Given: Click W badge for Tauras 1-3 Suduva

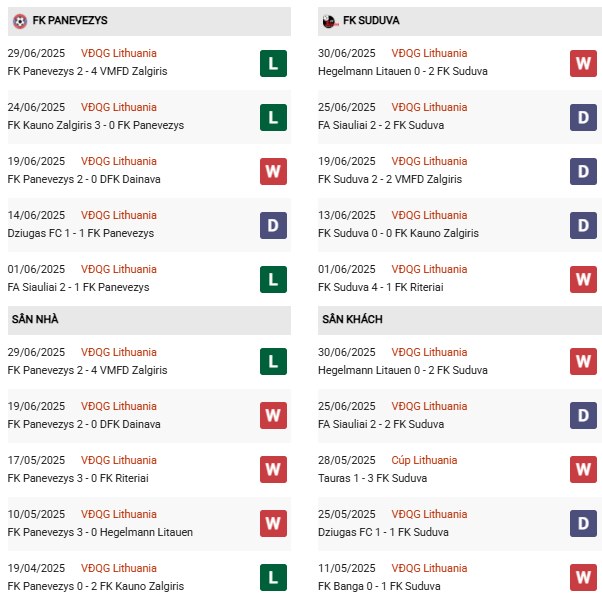Looking at the screenshot, I should [584, 471].
